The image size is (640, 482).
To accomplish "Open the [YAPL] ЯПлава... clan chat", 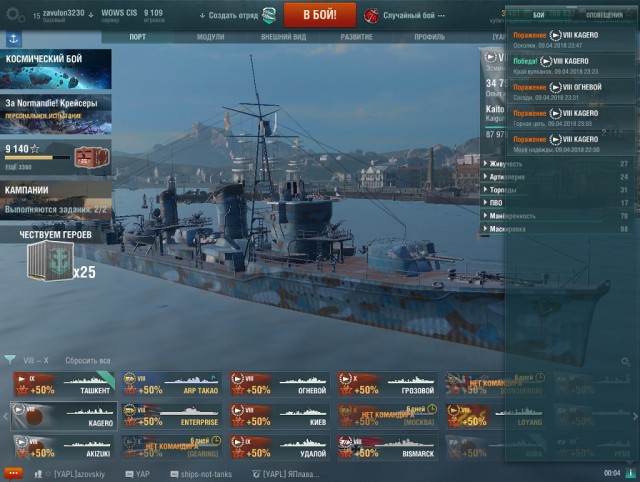I will (x=286, y=474).
